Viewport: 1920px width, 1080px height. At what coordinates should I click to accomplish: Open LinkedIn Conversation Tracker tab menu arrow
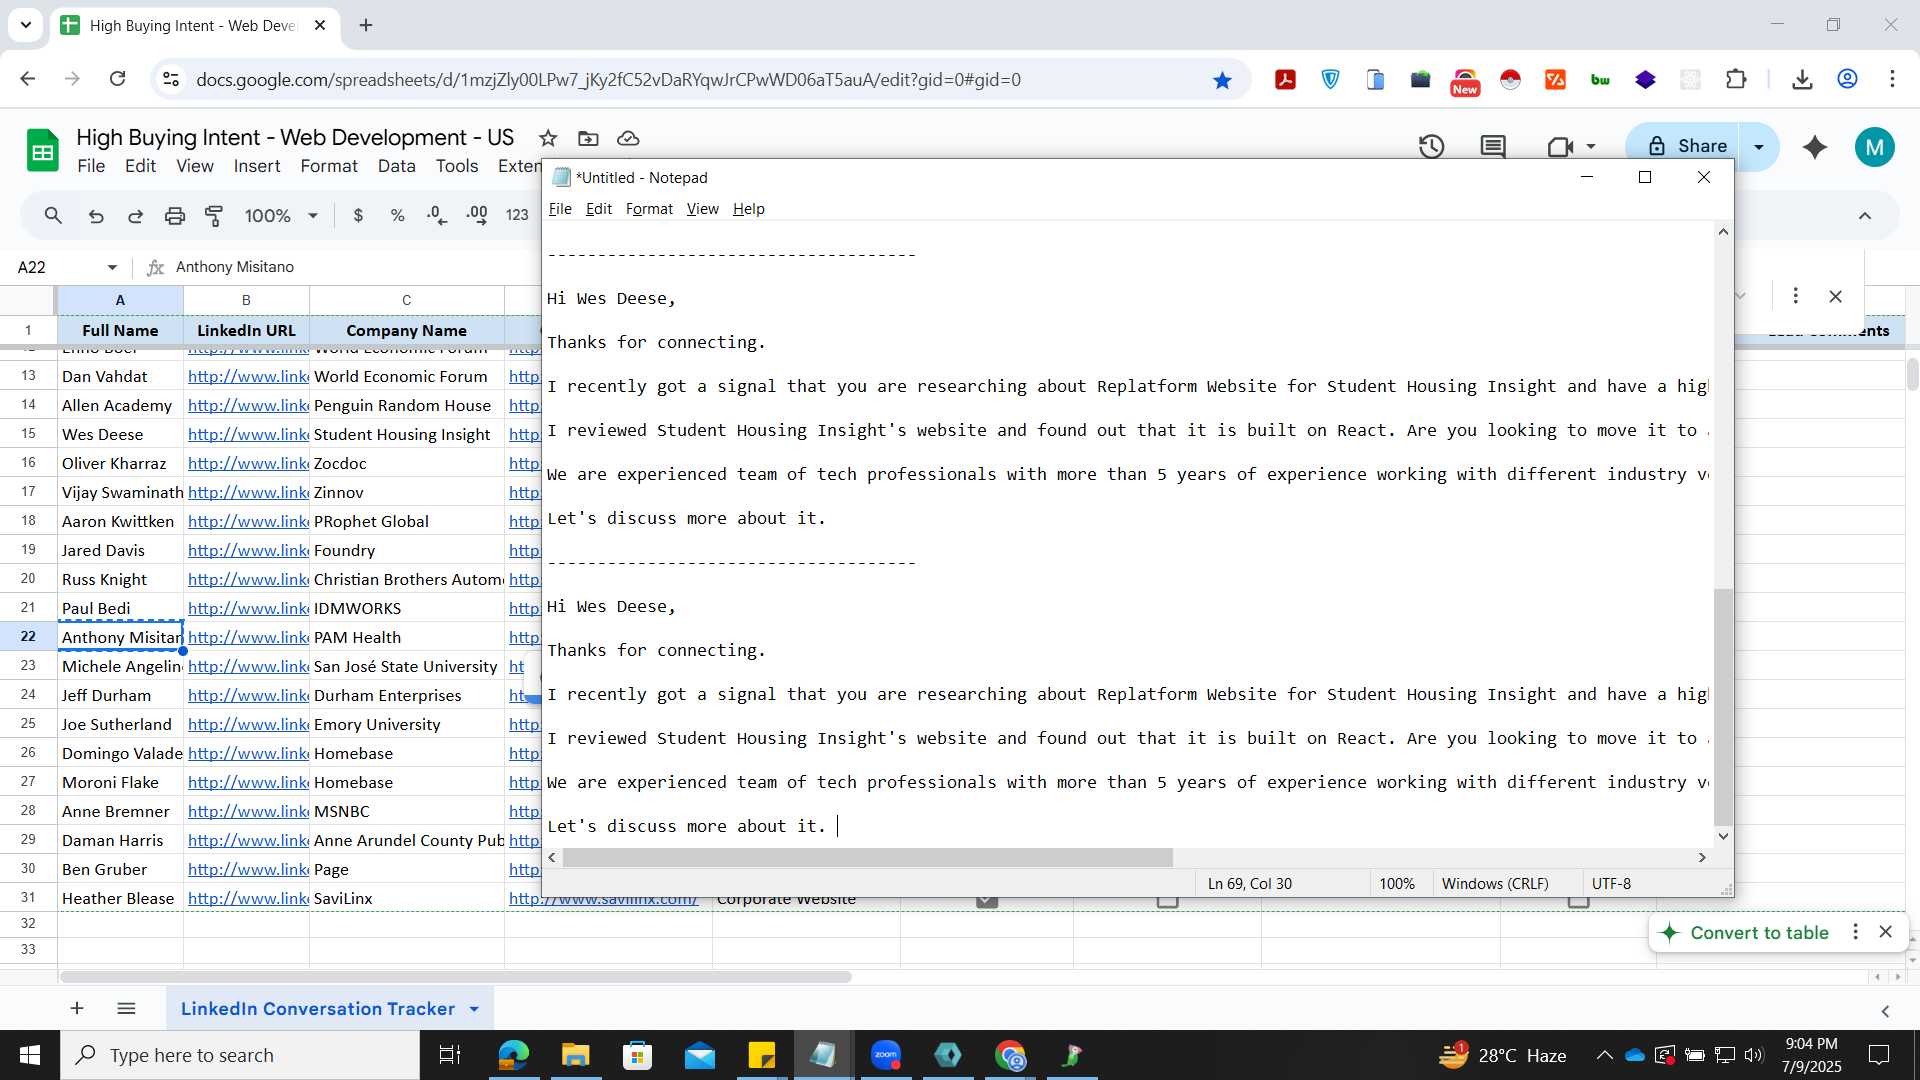[474, 1009]
